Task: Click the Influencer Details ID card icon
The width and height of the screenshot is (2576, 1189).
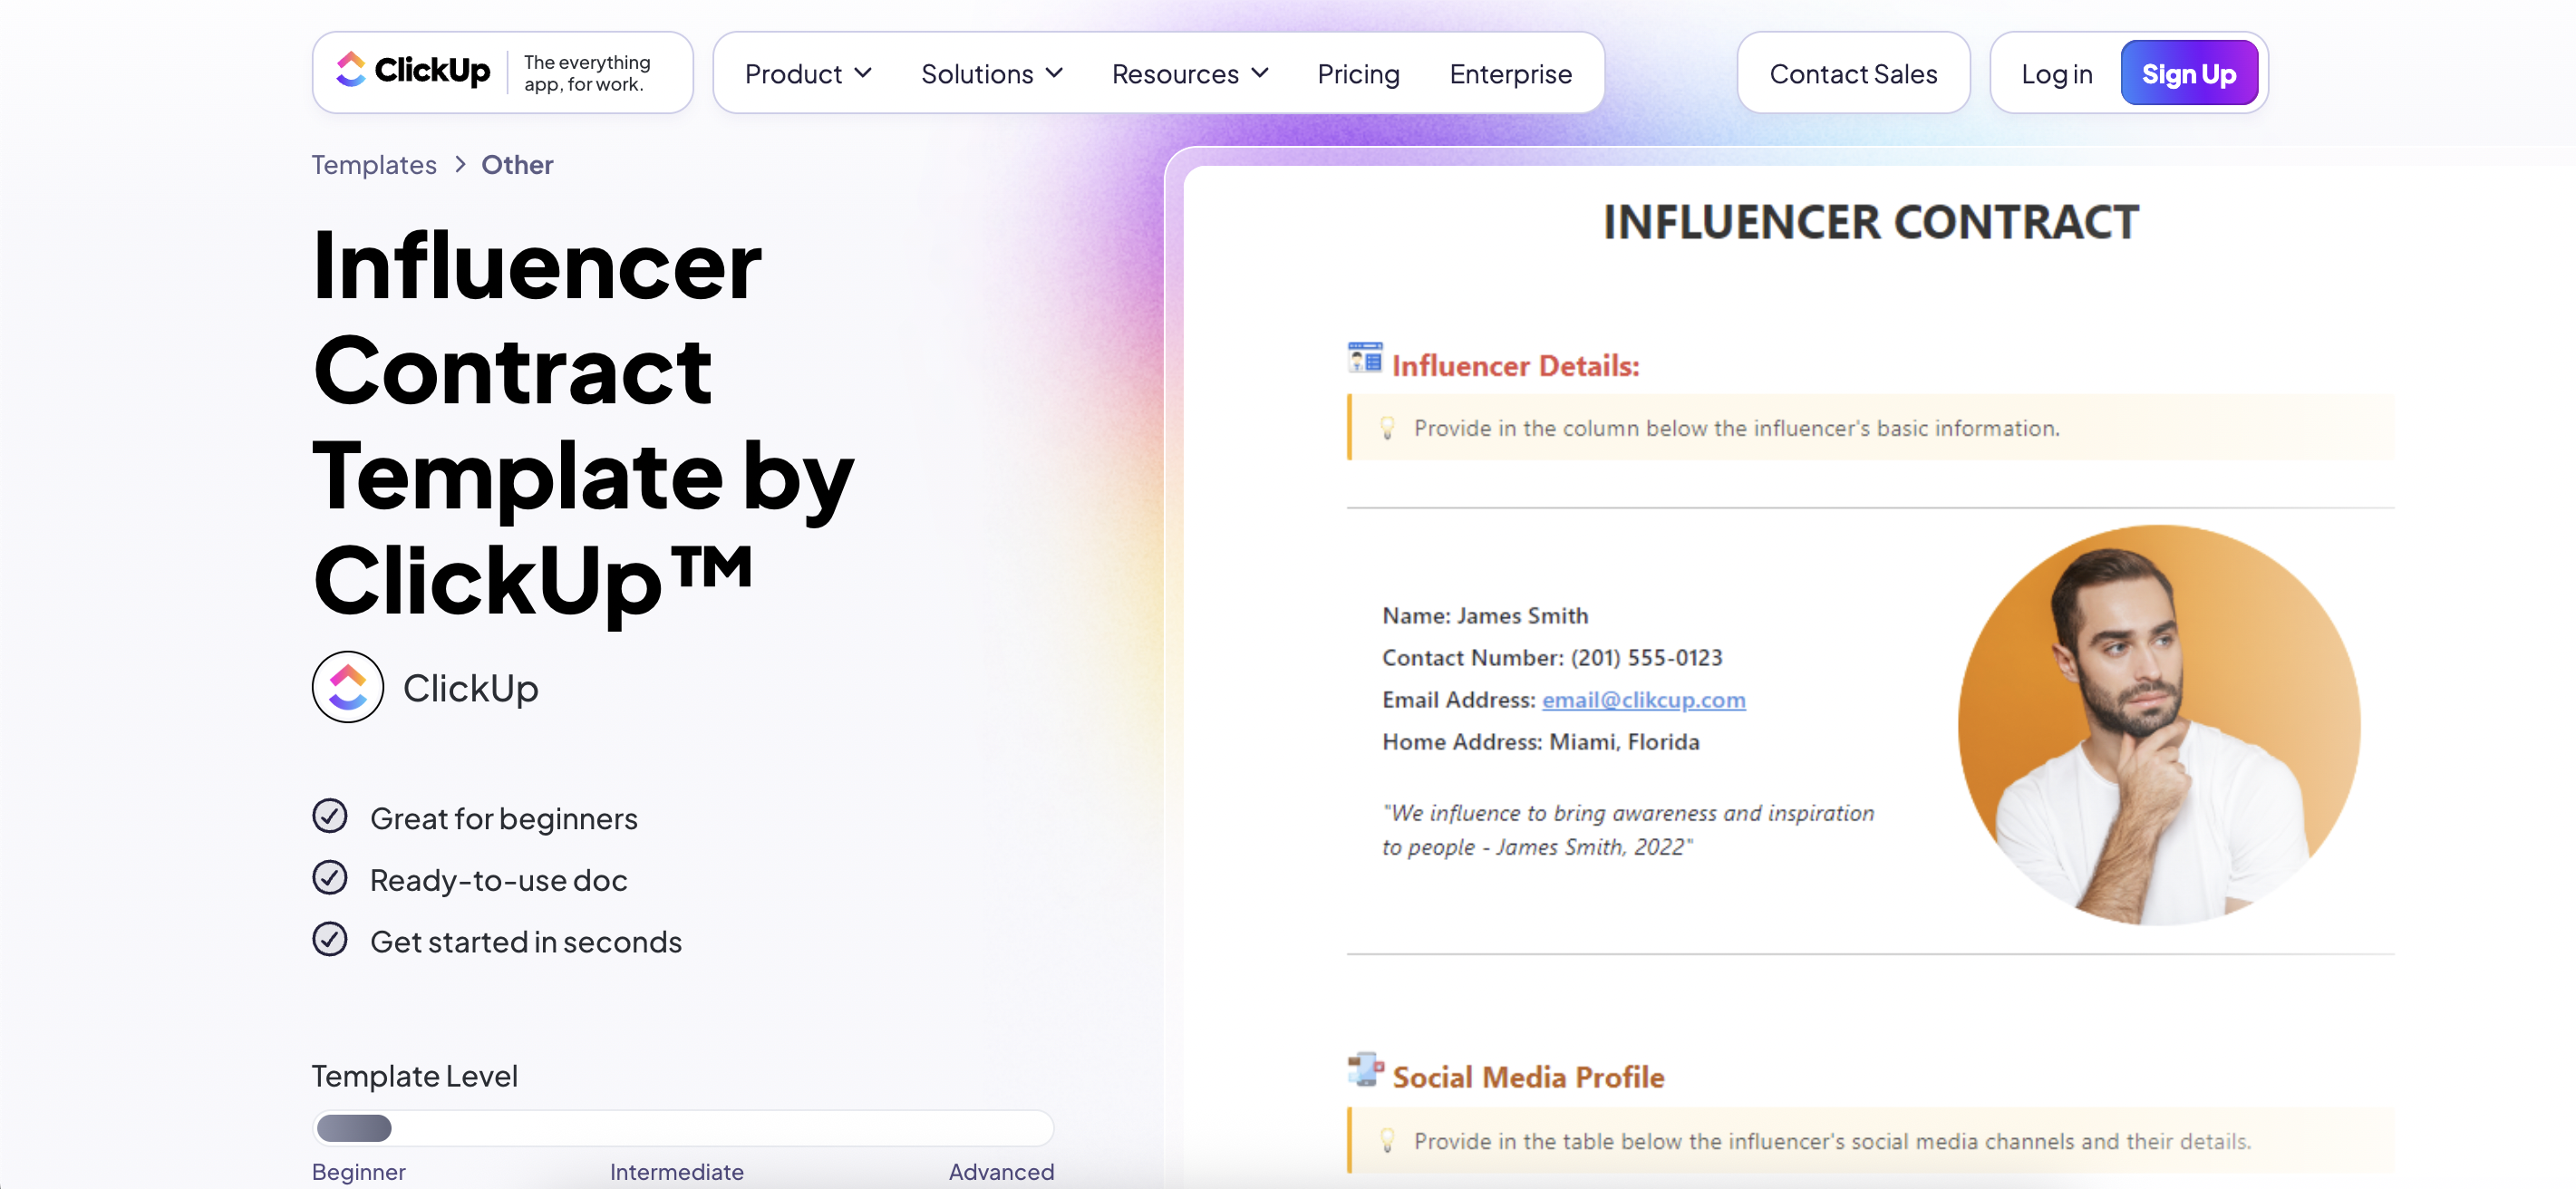Action: 1364,357
